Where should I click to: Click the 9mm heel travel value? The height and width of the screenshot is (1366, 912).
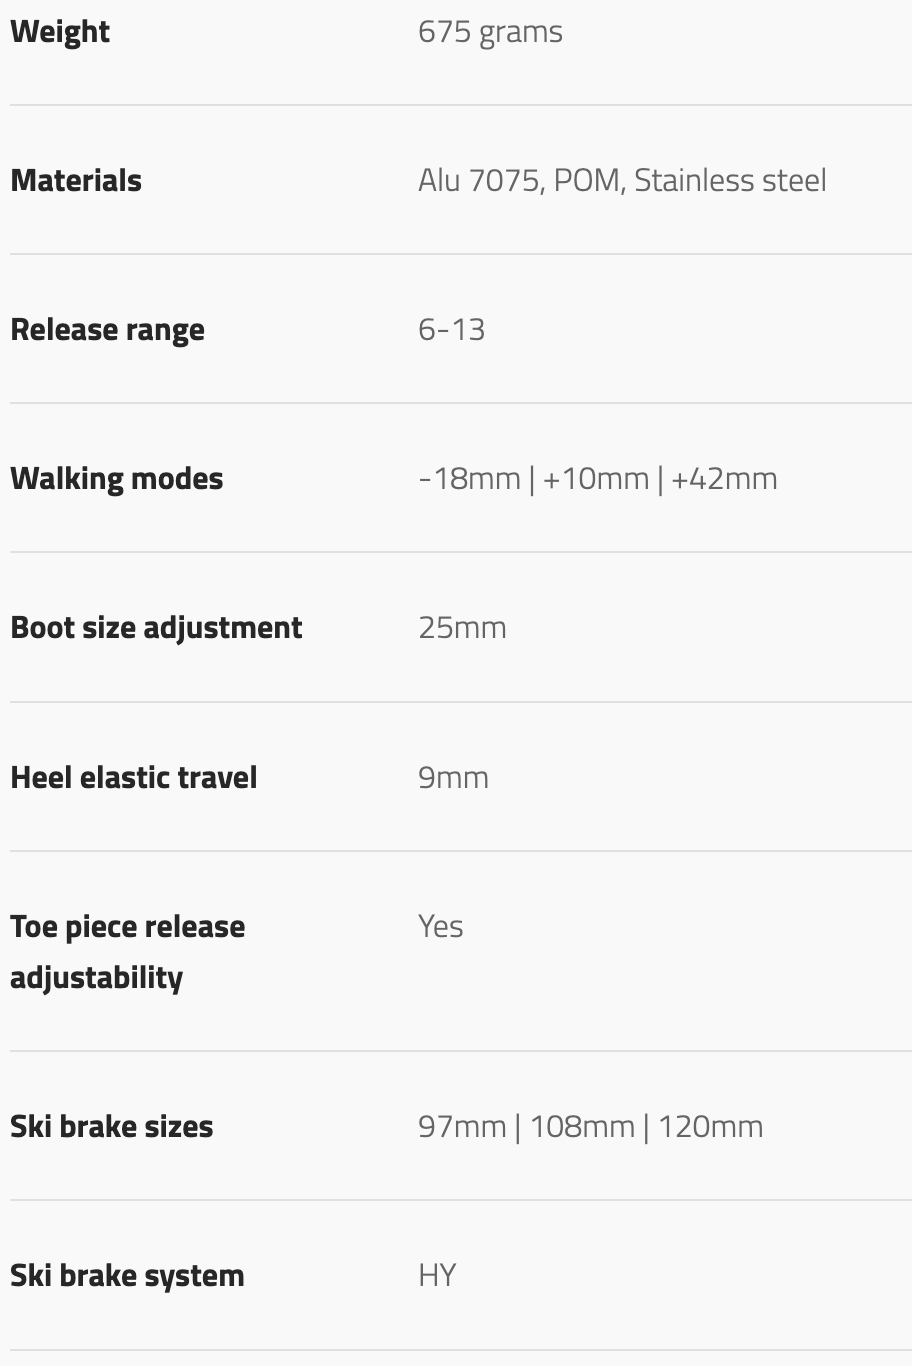tap(453, 778)
